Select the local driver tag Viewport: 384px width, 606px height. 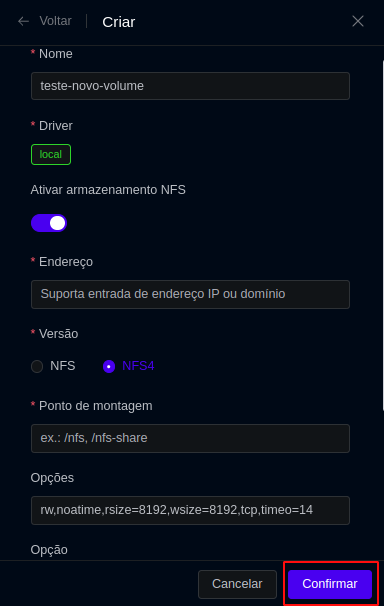click(x=51, y=154)
